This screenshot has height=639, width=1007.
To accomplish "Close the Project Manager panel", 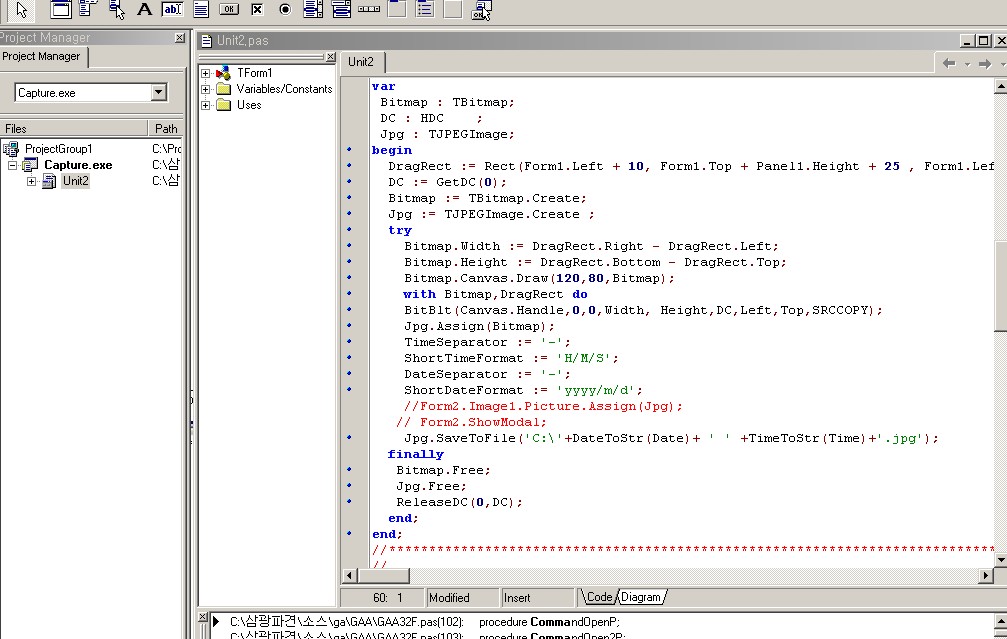I will click(179, 38).
